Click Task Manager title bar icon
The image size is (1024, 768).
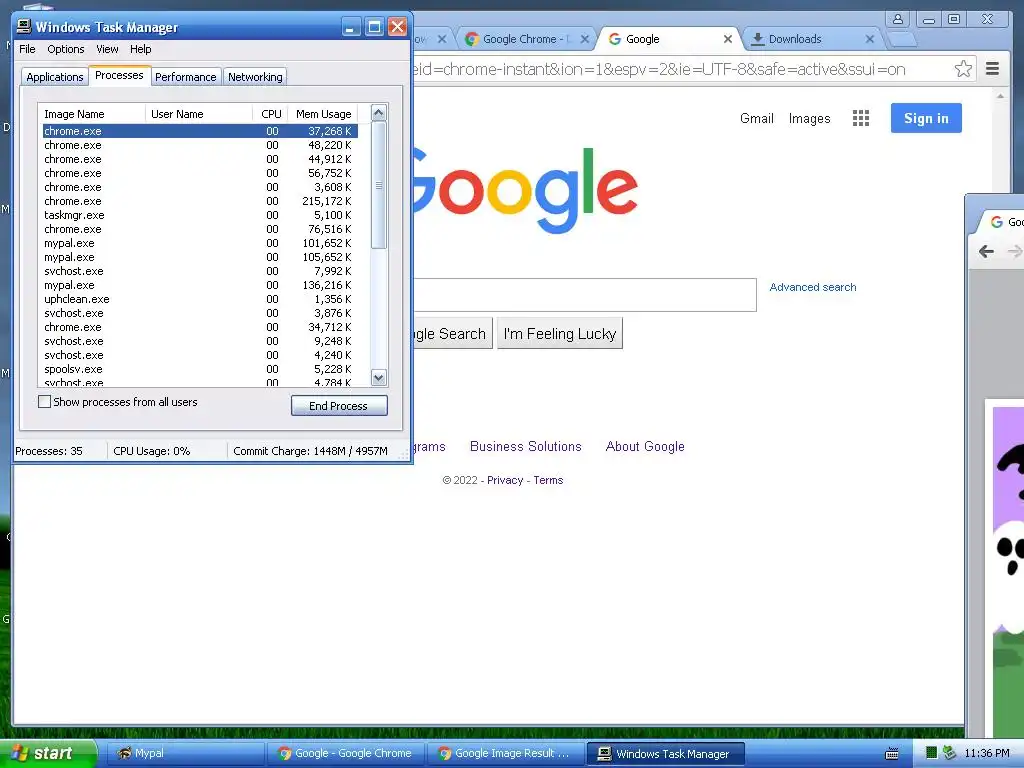coord(24,26)
